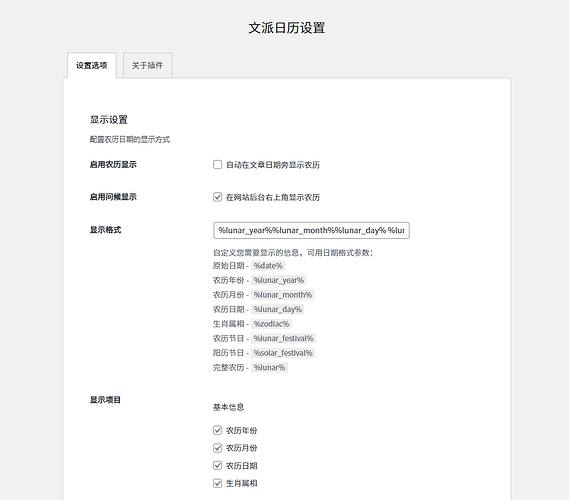
Task: Click the %date% format code
Action: click(268, 266)
